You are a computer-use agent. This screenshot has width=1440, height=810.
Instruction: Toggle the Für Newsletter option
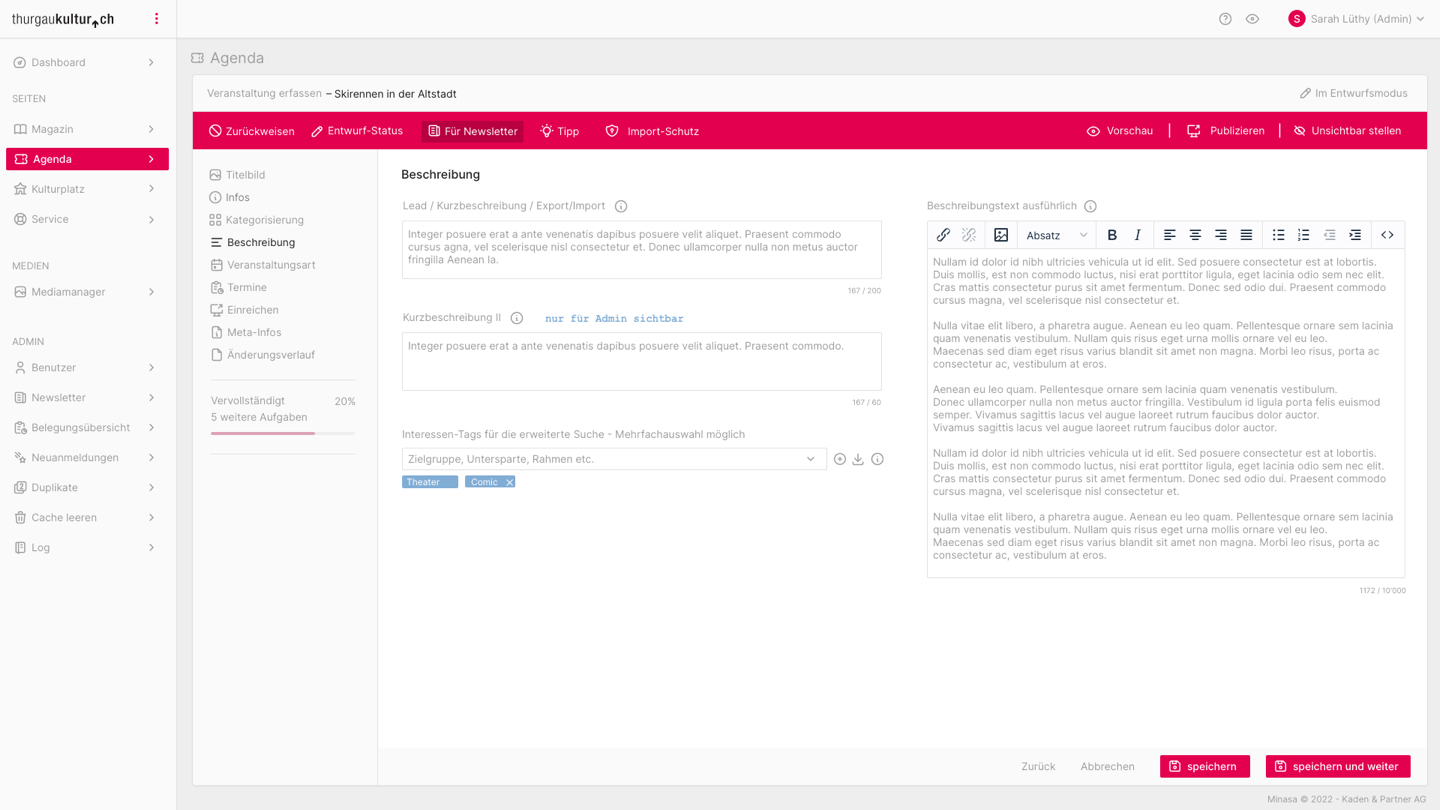[x=473, y=131]
